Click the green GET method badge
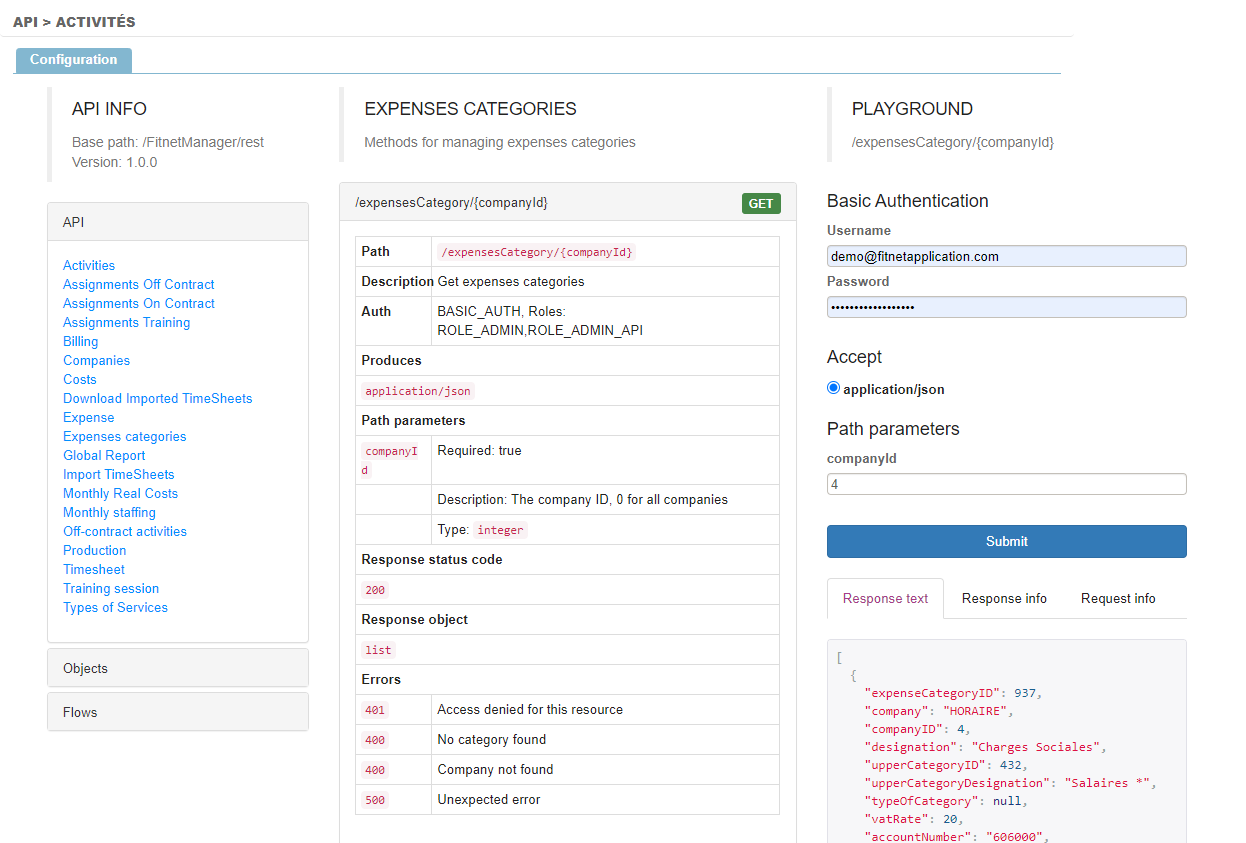 point(761,203)
